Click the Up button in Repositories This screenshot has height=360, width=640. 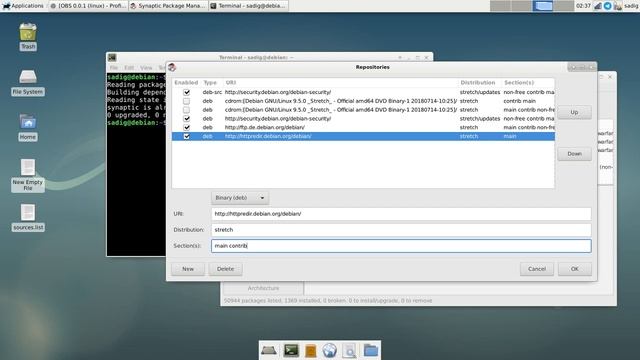pos(574,112)
